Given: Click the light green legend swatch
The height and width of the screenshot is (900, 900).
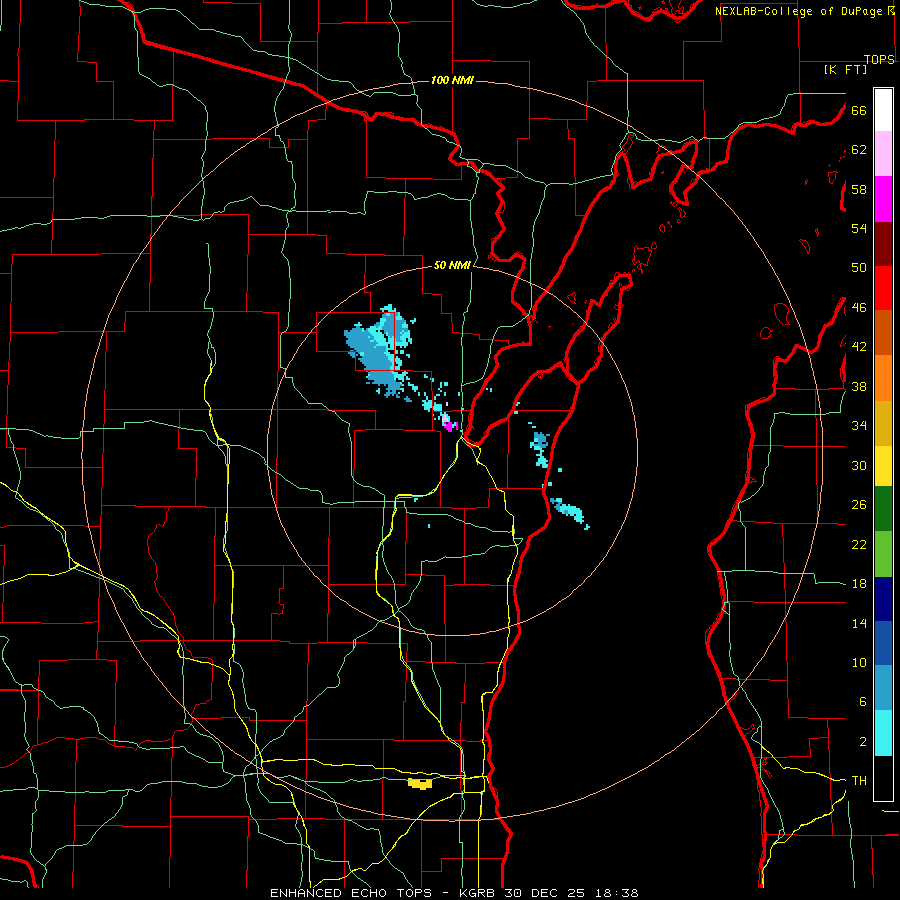Looking at the screenshot, I should (x=883, y=554).
